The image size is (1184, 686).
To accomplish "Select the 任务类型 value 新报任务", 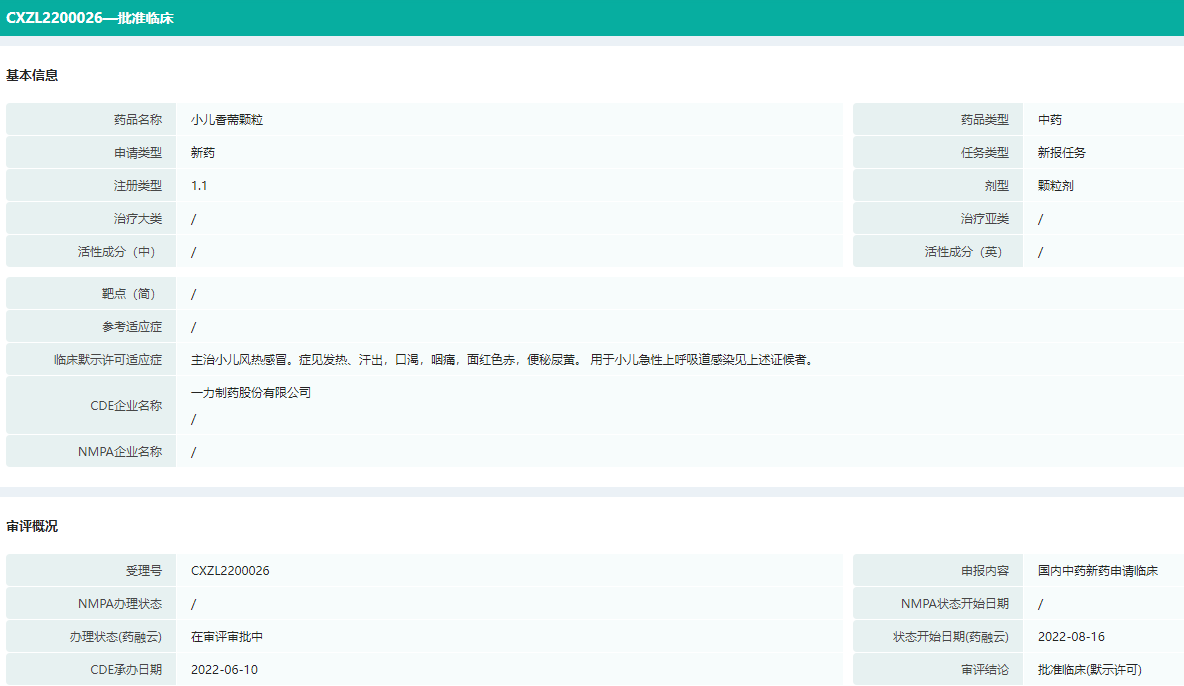I will (x=1062, y=153).
